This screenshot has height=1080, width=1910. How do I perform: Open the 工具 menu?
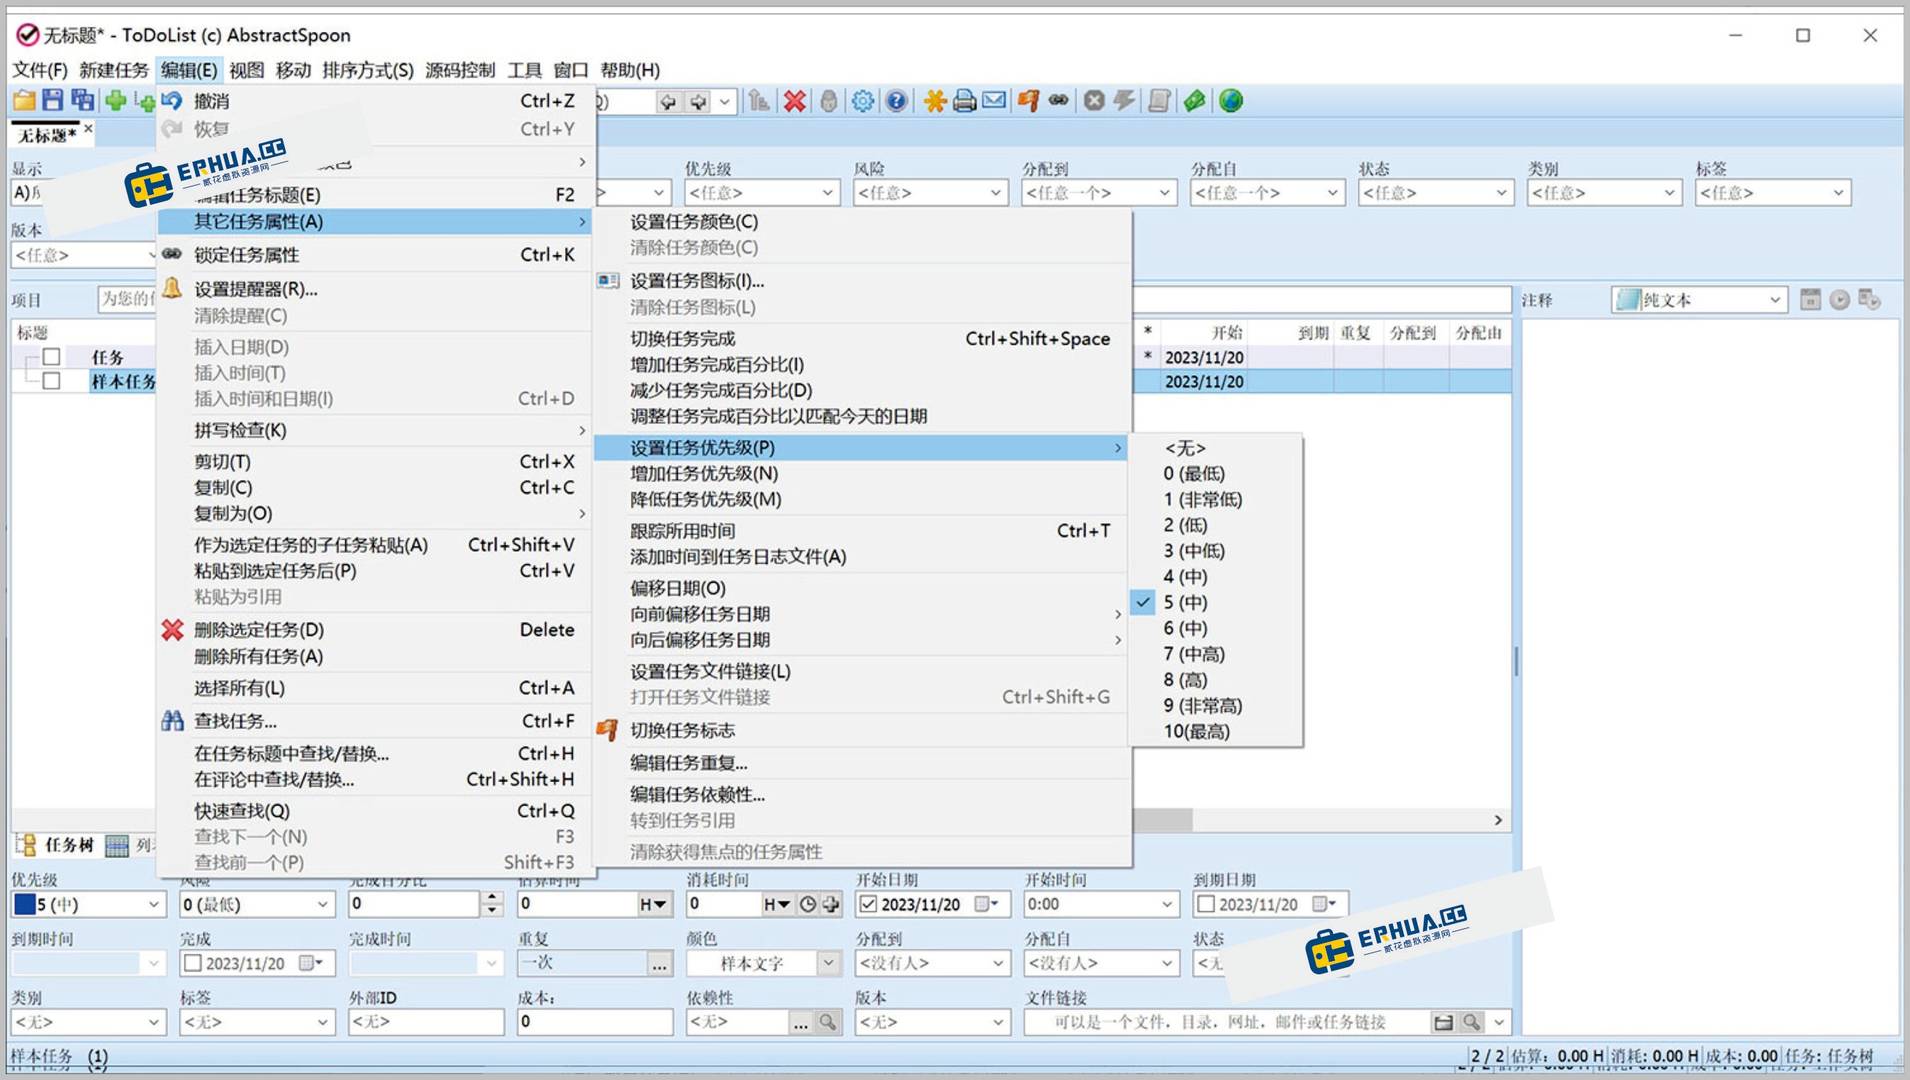click(x=524, y=70)
